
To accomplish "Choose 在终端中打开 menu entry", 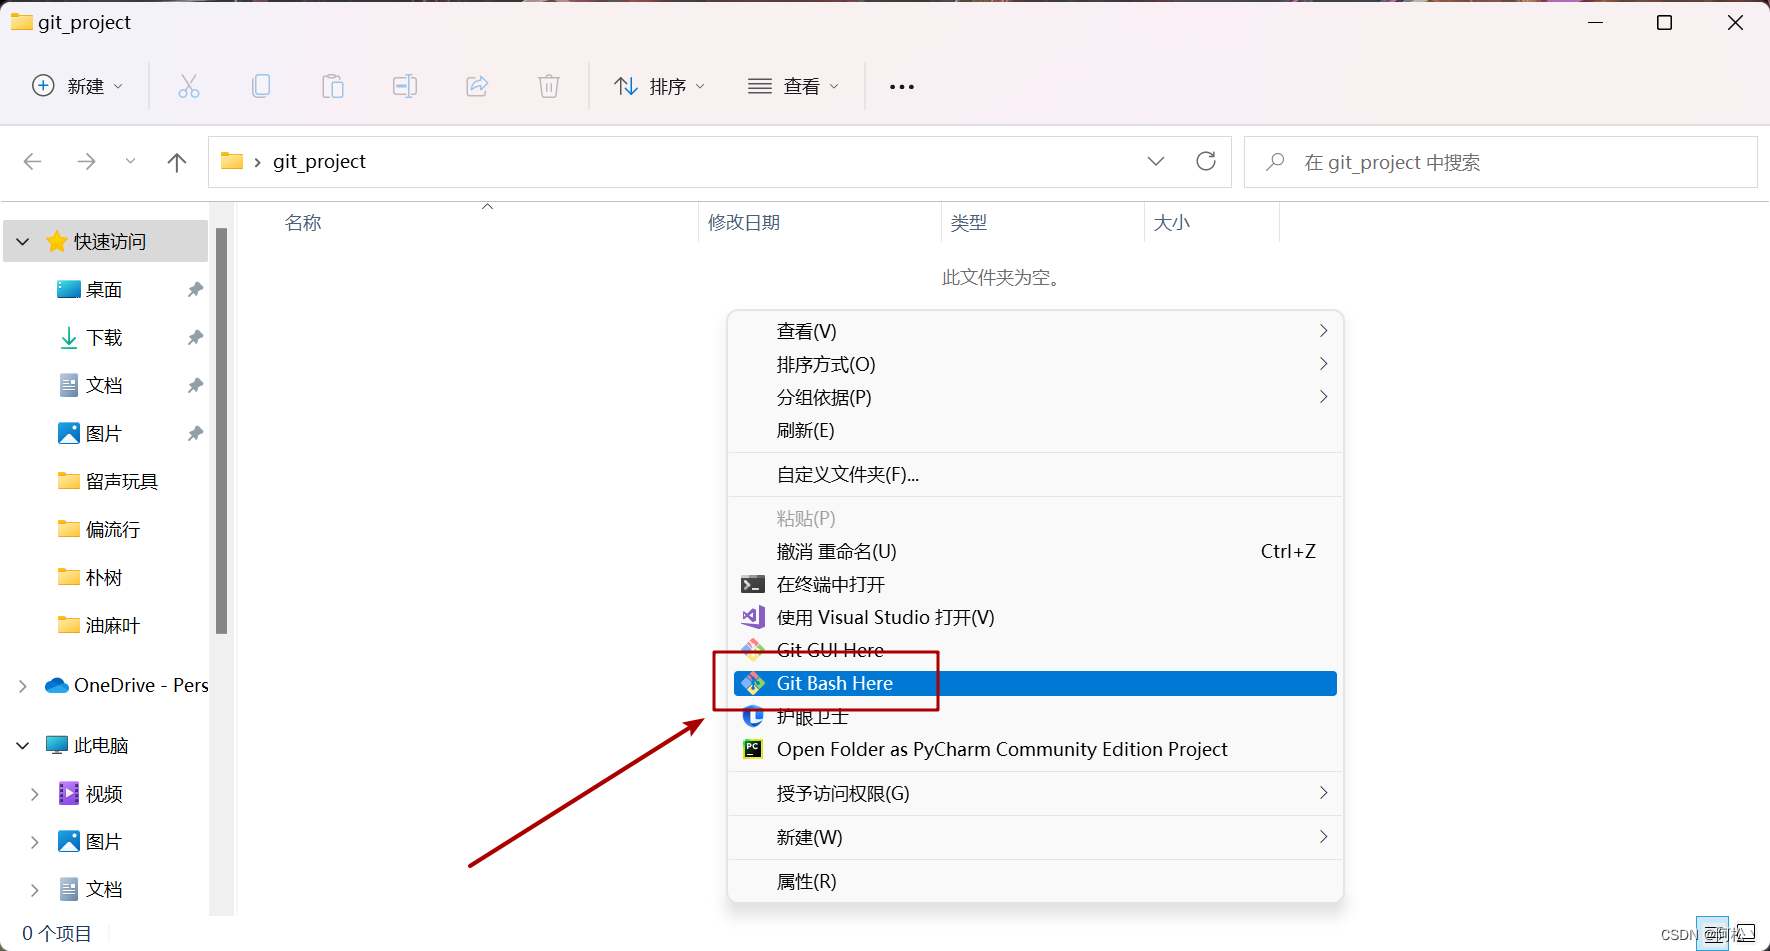I will pos(1035,584).
